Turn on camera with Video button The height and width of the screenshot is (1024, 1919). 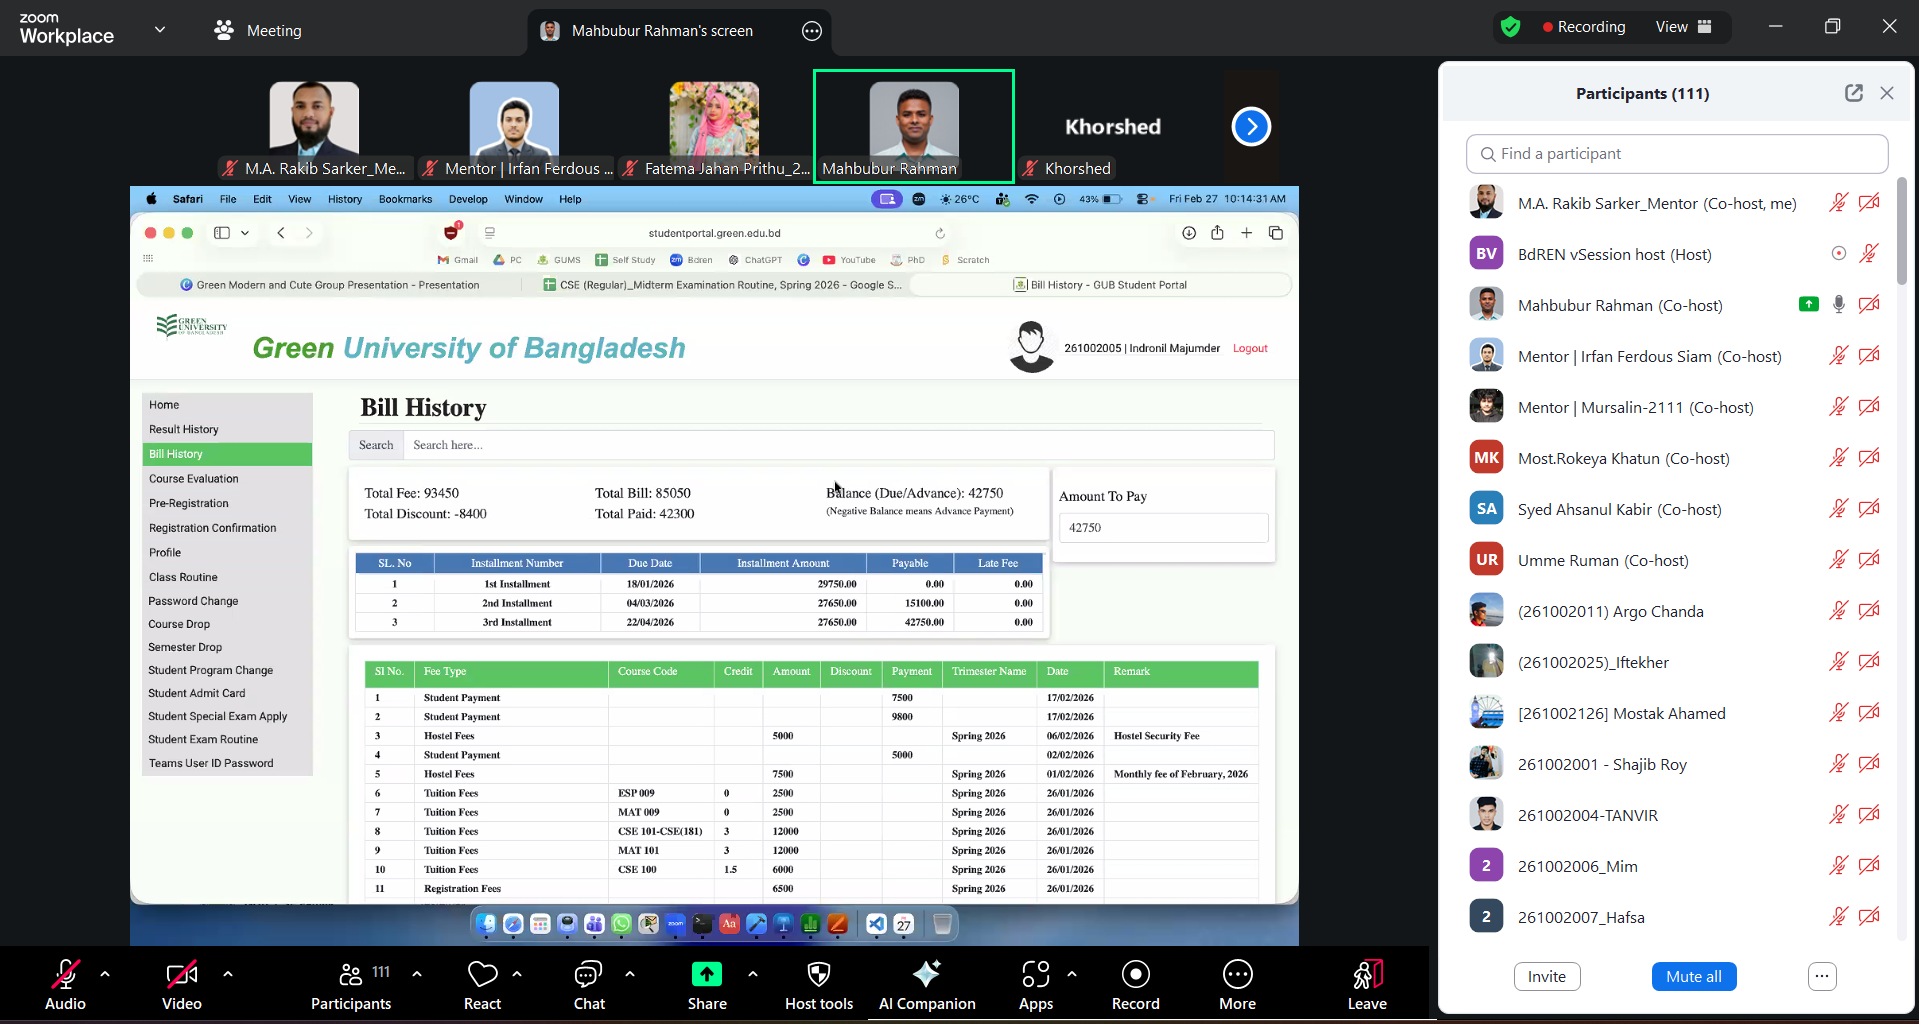[x=181, y=975]
